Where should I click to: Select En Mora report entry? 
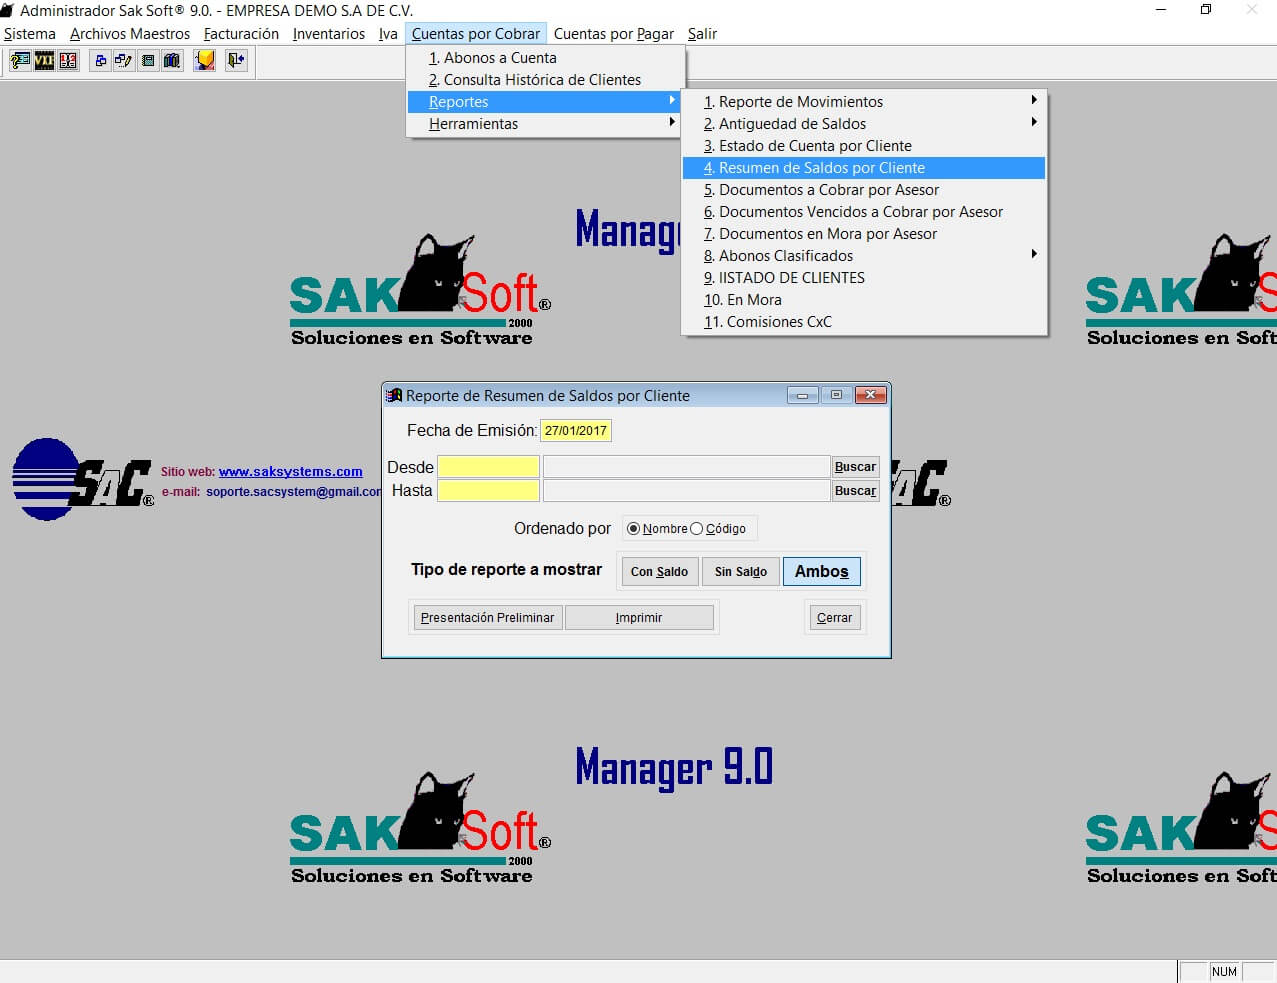(x=864, y=300)
